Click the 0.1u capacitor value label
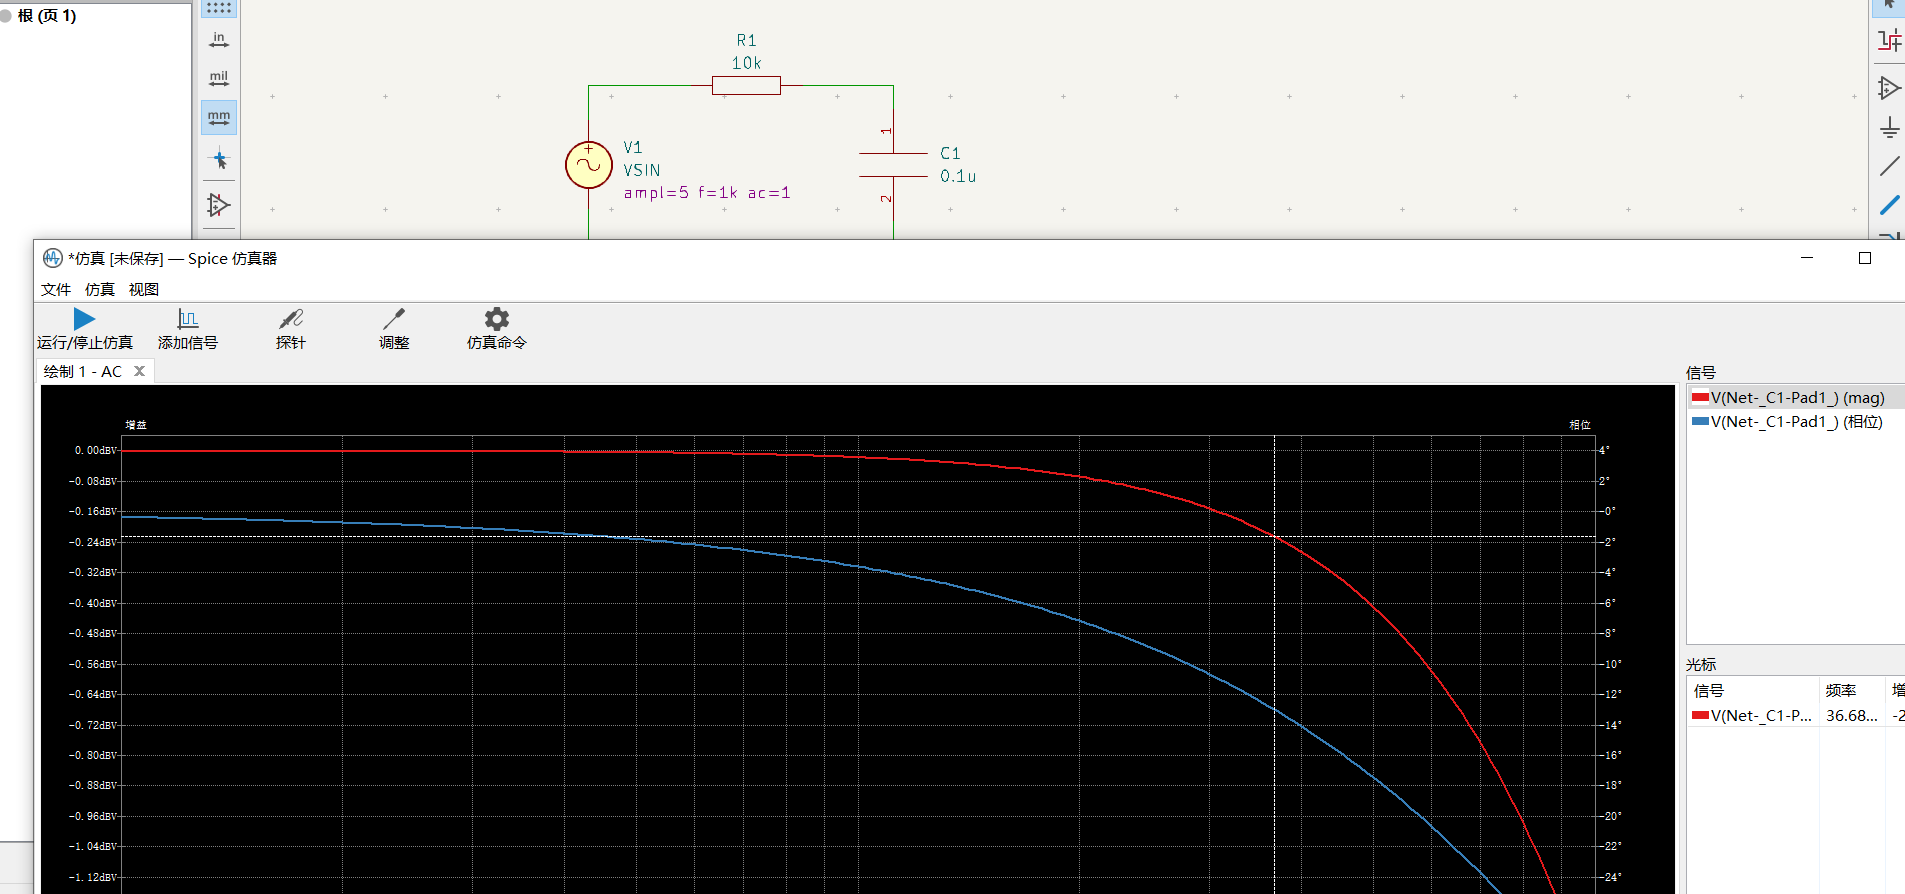Viewport: 1905px width, 894px height. [958, 176]
